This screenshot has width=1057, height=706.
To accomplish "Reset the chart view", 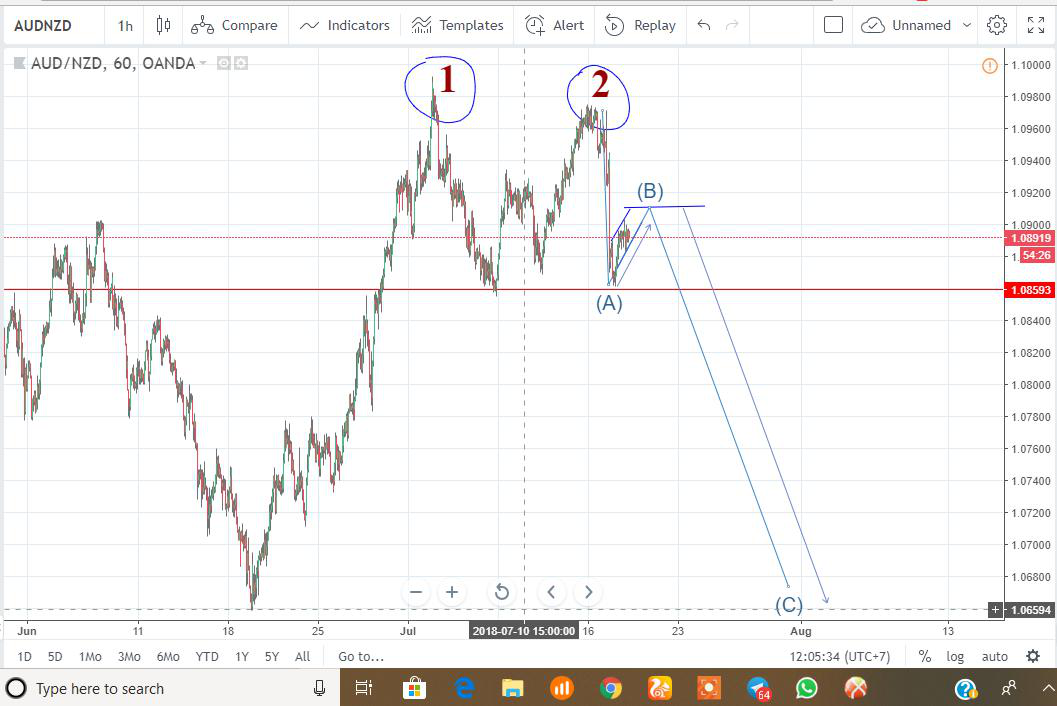I will [x=502, y=592].
